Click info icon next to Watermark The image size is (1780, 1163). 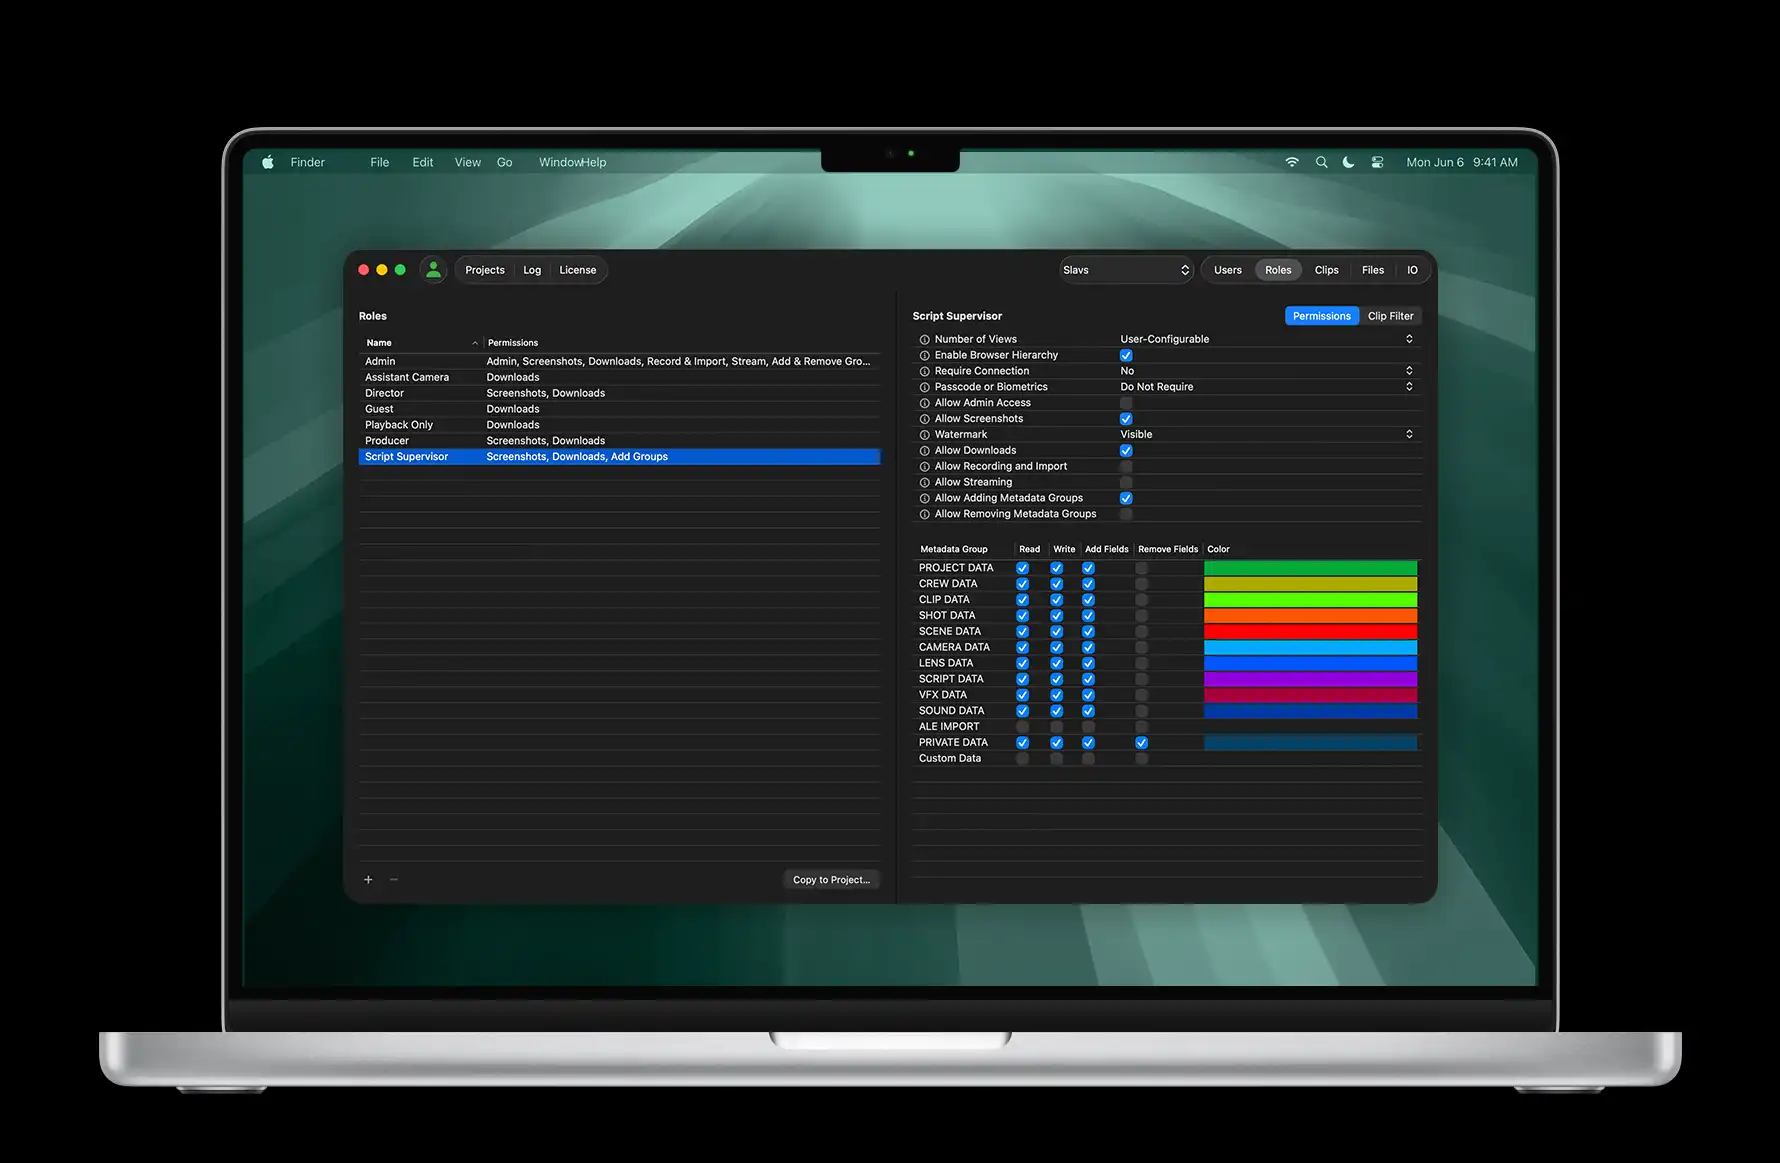pyautogui.click(x=924, y=435)
